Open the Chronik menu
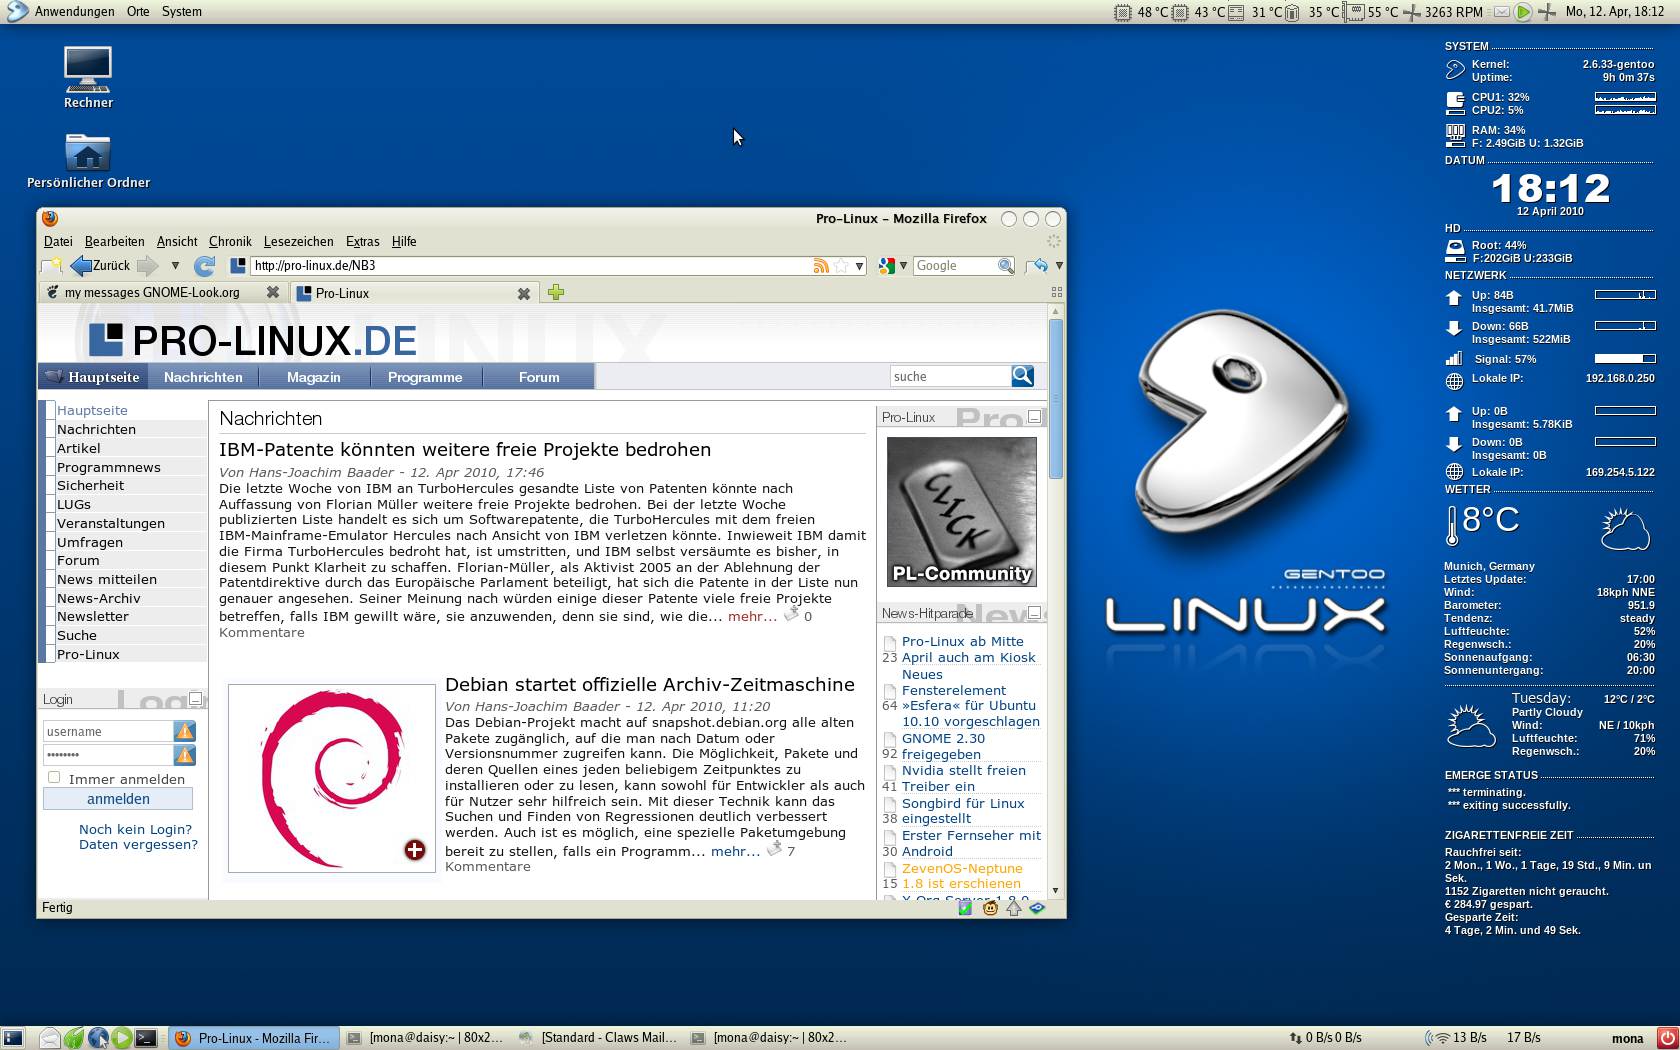 tap(230, 241)
